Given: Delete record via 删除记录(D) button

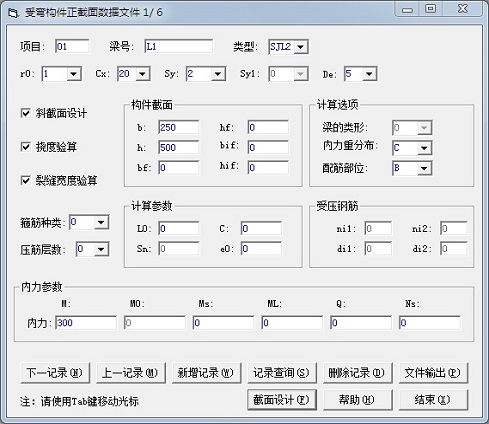Looking at the screenshot, I should click(358, 373).
